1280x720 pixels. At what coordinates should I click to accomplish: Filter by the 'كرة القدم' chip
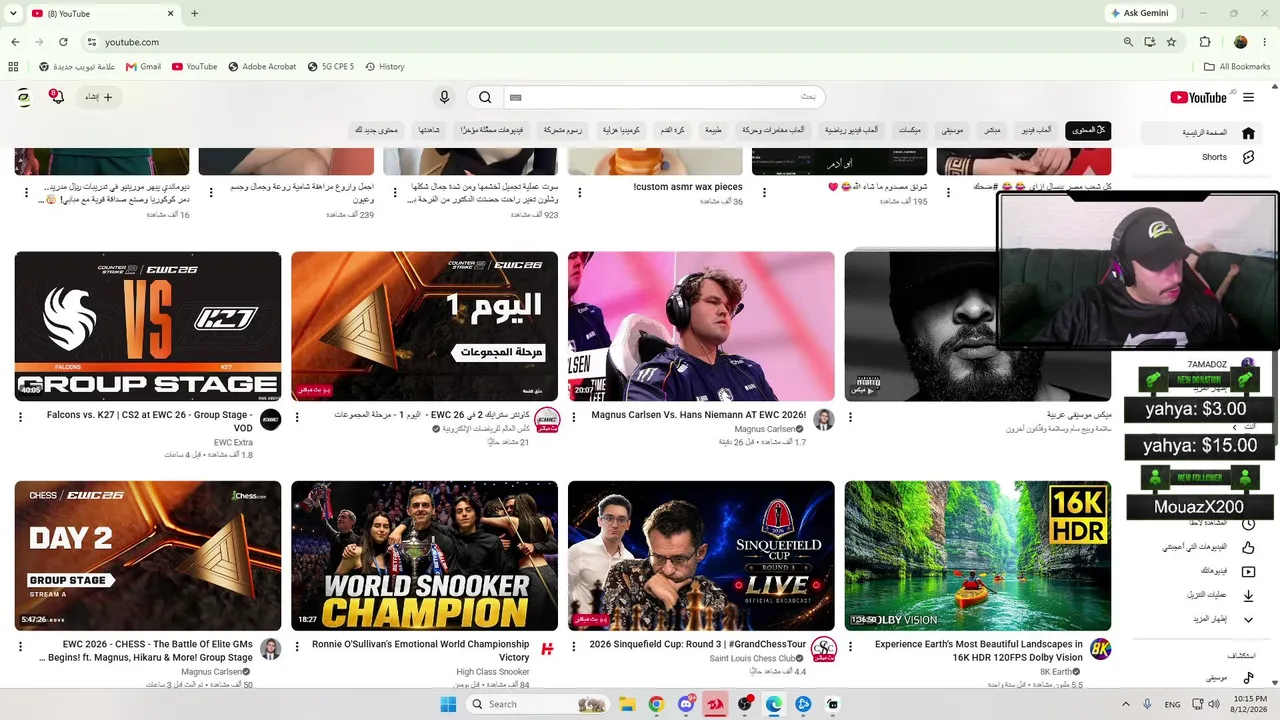[672, 130]
